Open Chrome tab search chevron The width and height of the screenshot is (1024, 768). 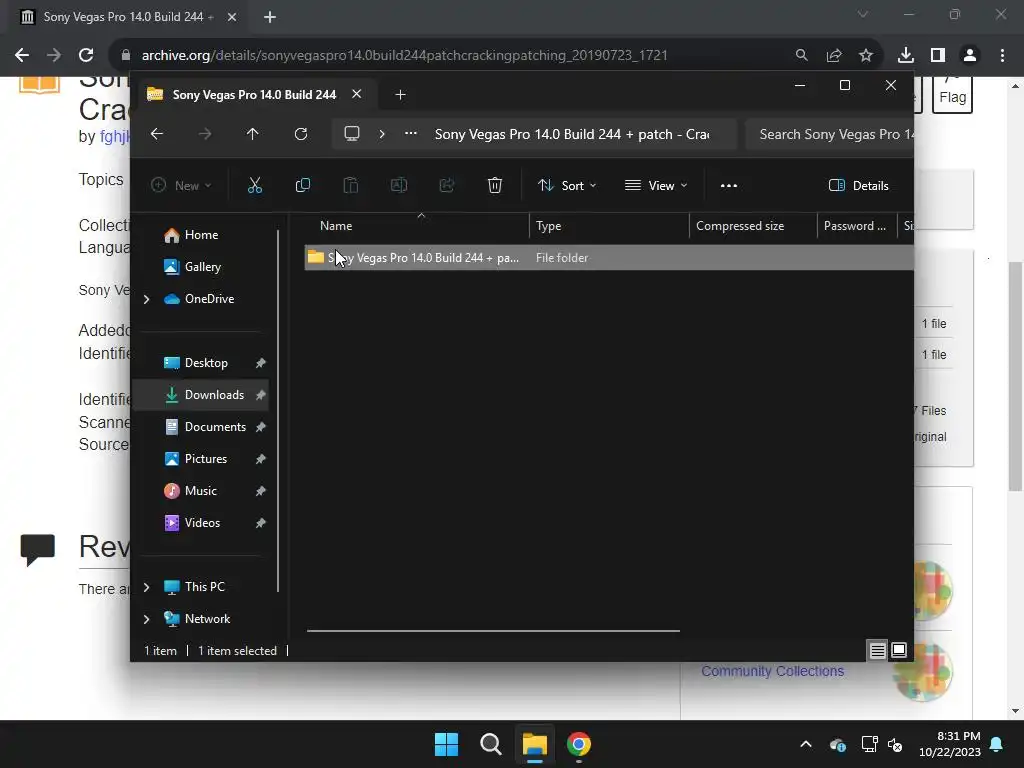(x=863, y=14)
